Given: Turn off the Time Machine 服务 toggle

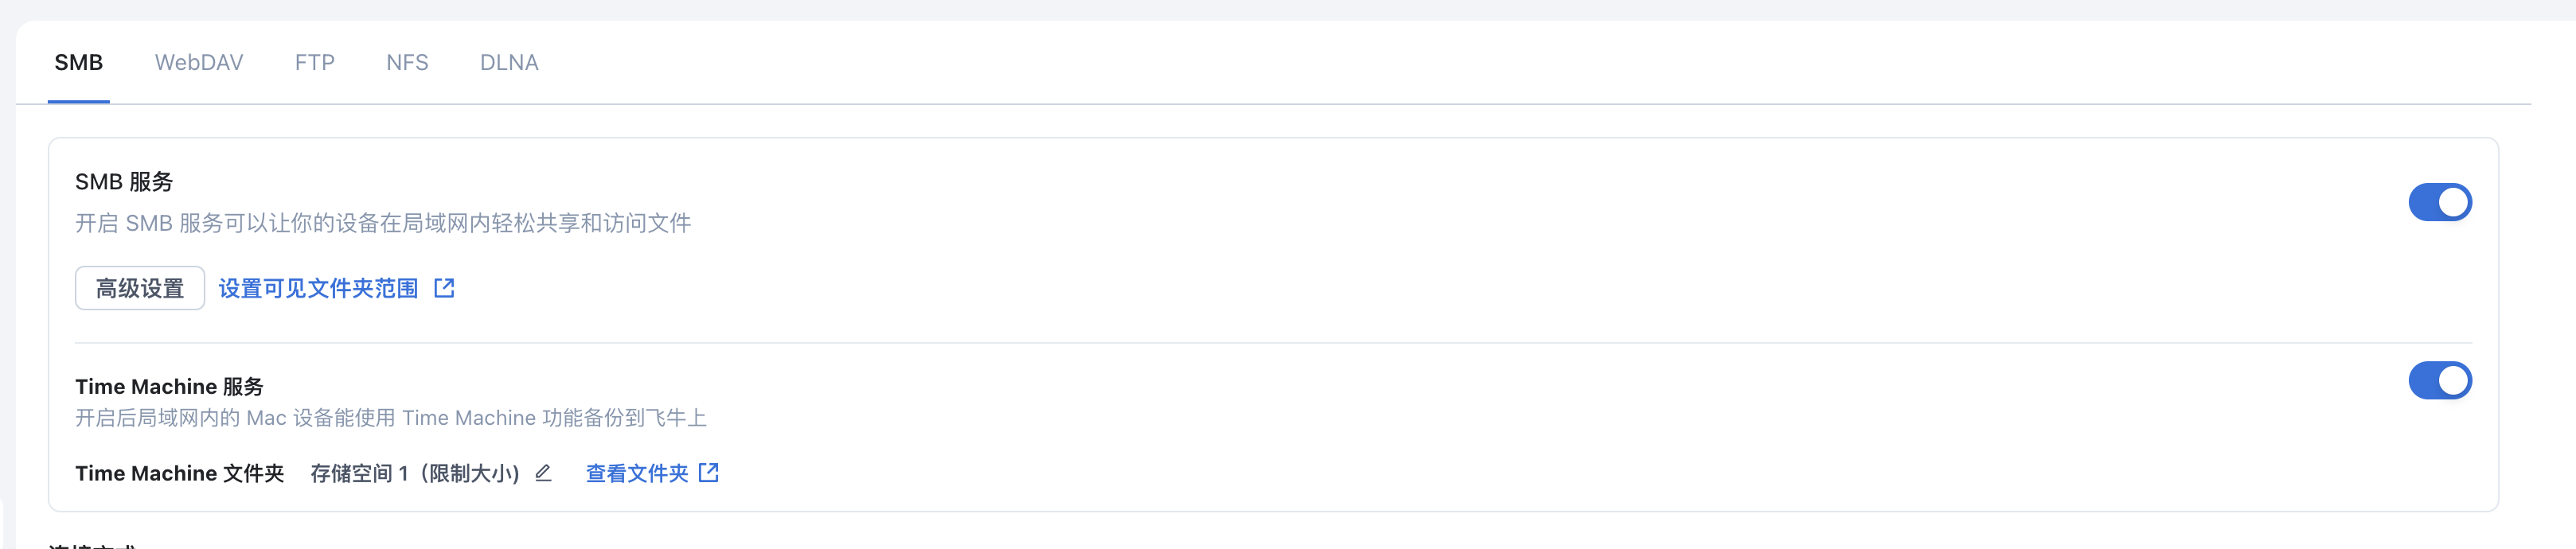Looking at the screenshot, I should tap(2439, 380).
